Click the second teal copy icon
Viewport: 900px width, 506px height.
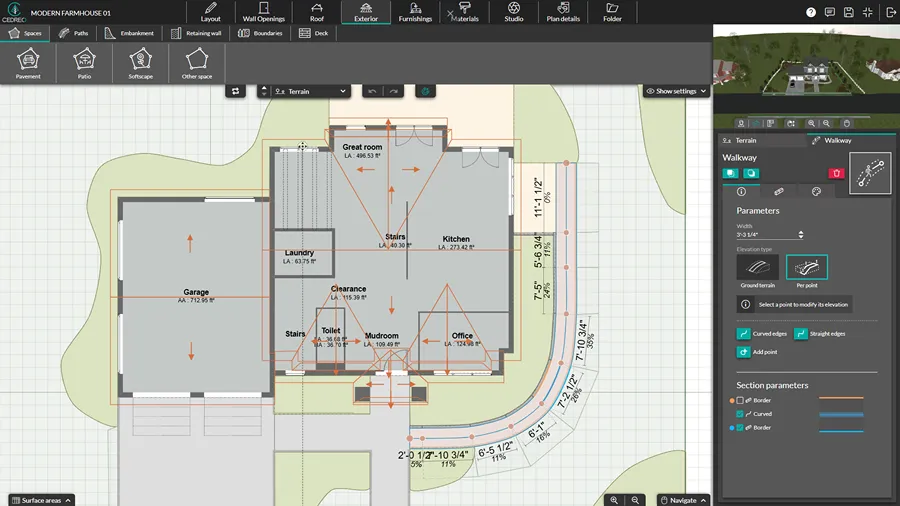tap(751, 173)
